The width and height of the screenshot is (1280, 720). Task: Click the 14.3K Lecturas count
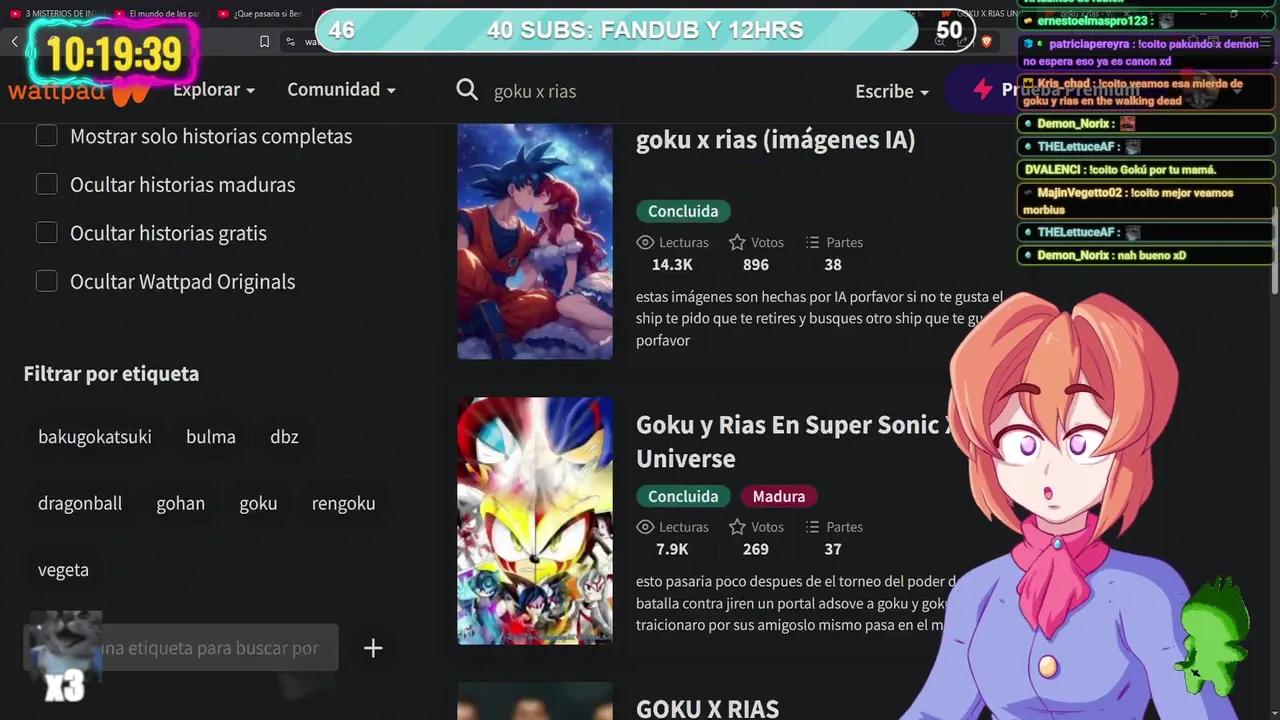(672, 265)
